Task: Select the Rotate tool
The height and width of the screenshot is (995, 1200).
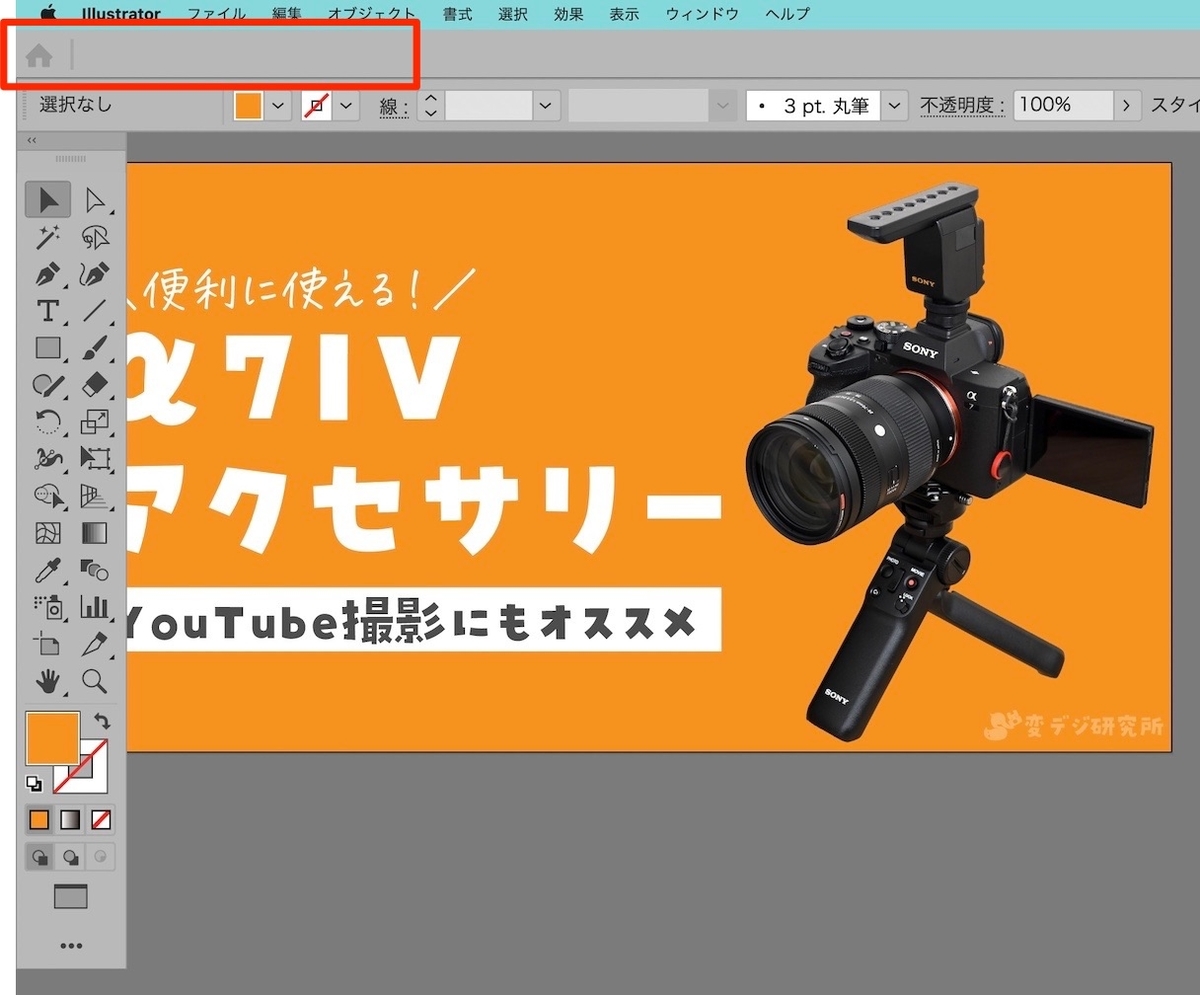Action: [47, 422]
